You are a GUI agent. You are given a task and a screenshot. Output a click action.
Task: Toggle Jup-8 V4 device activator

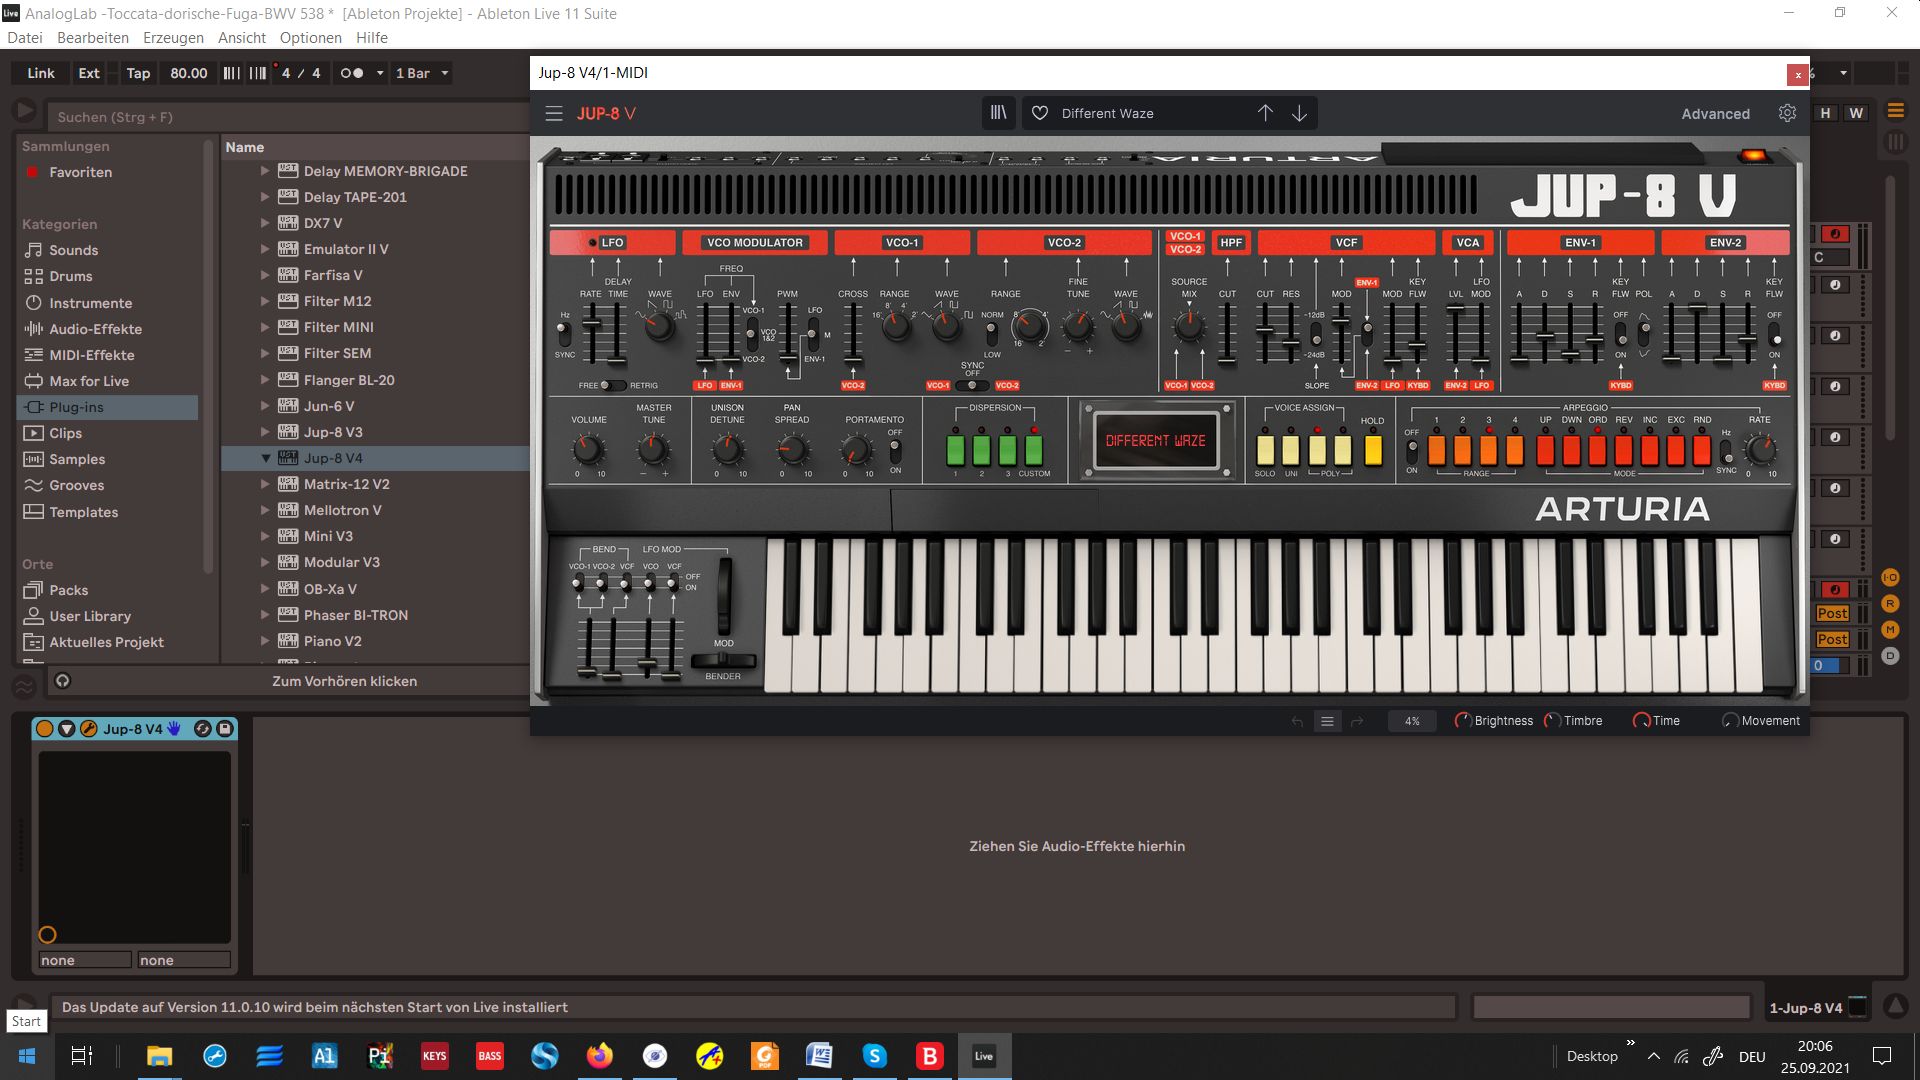(x=45, y=729)
